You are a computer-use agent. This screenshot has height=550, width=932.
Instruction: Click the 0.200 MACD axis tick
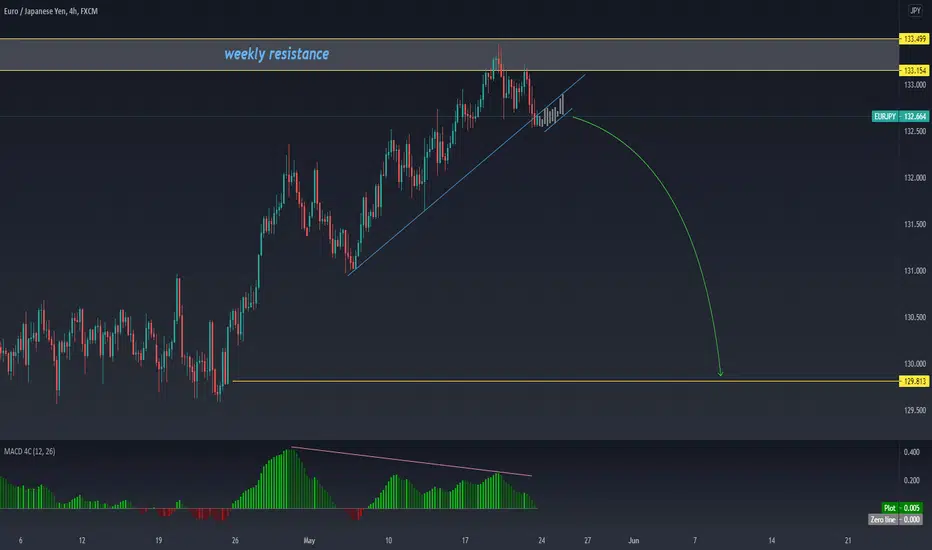click(x=912, y=480)
